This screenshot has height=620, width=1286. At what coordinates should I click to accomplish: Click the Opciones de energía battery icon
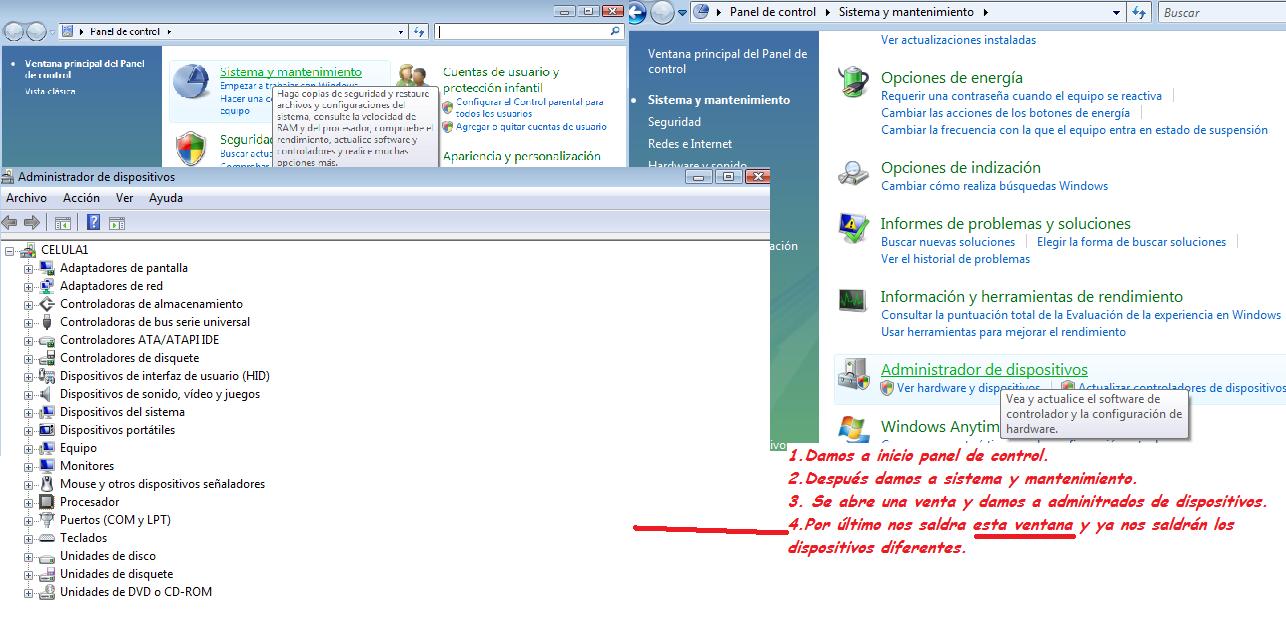853,80
